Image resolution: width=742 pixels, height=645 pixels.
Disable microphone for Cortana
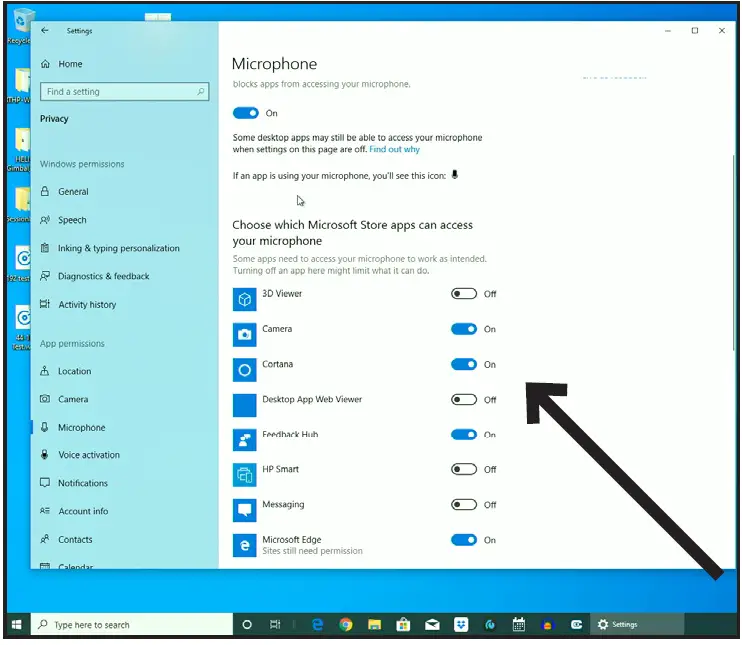pyautogui.click(x=464, y=364)
